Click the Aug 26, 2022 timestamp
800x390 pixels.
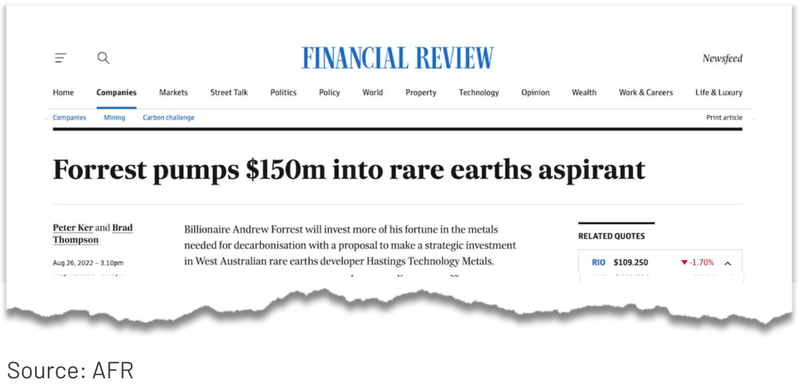click(x=88, y=263)
